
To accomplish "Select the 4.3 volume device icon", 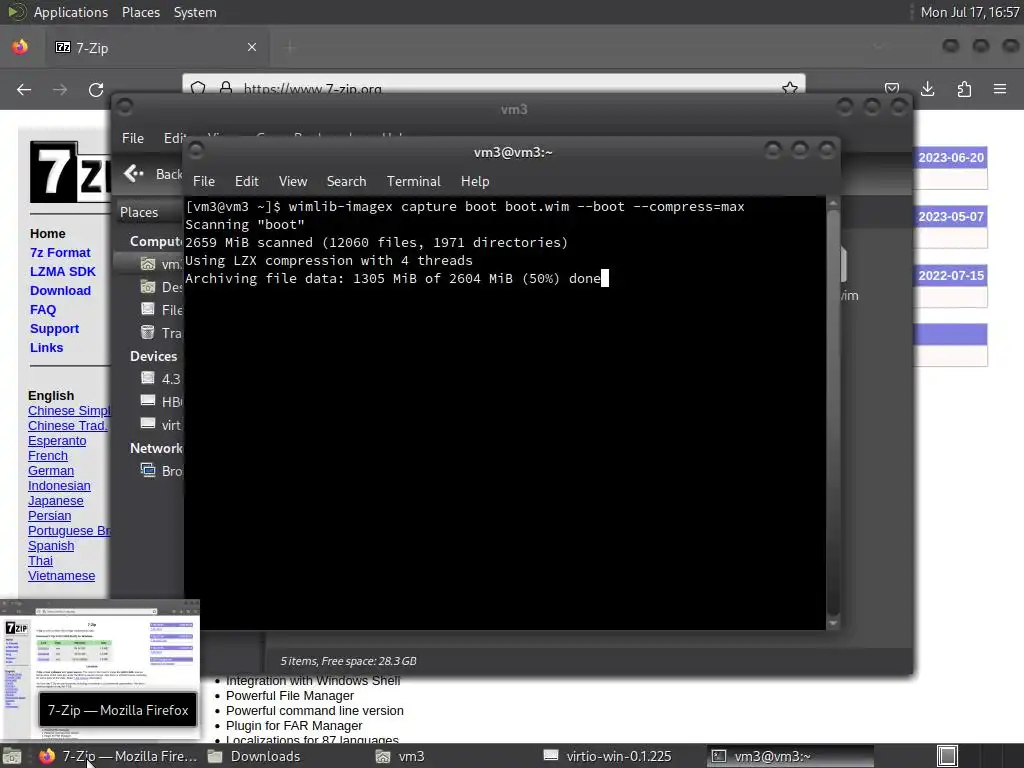I will (148, 378).
